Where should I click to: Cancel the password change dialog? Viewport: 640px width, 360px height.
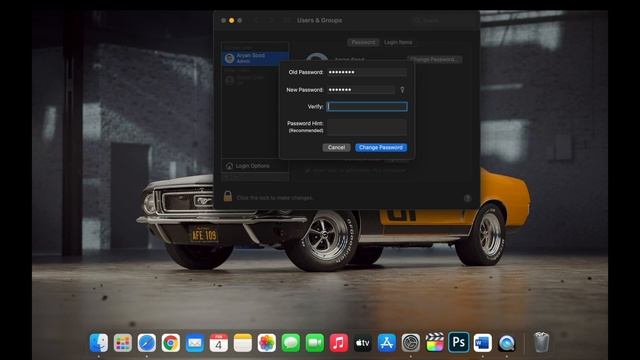pos(336,147)
